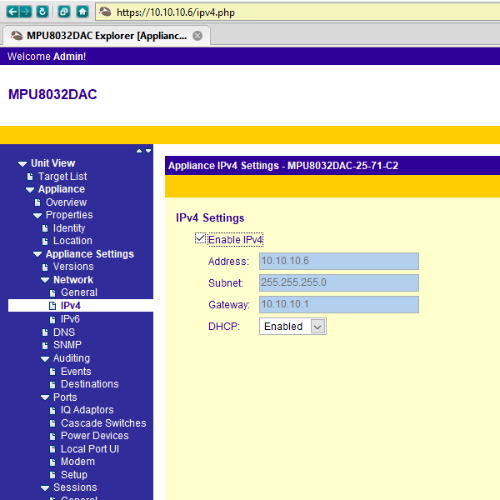
Task: Collapse the Auditing tree section
Action: click(x=45, y=359)
